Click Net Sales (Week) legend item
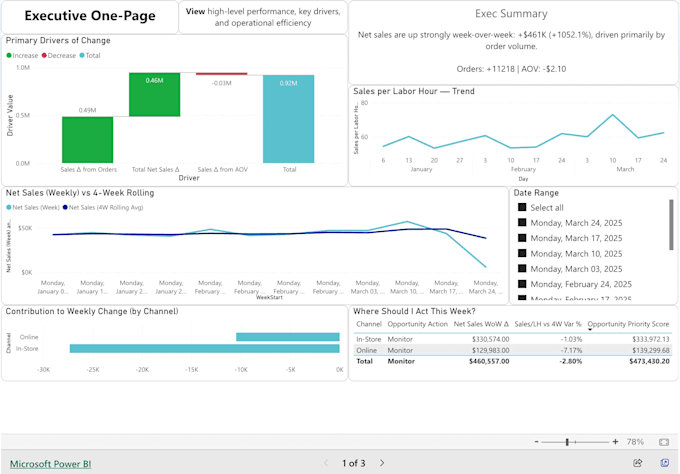This screenshot has width=680, height=474. pyautogui.click(x=33, y=207)
